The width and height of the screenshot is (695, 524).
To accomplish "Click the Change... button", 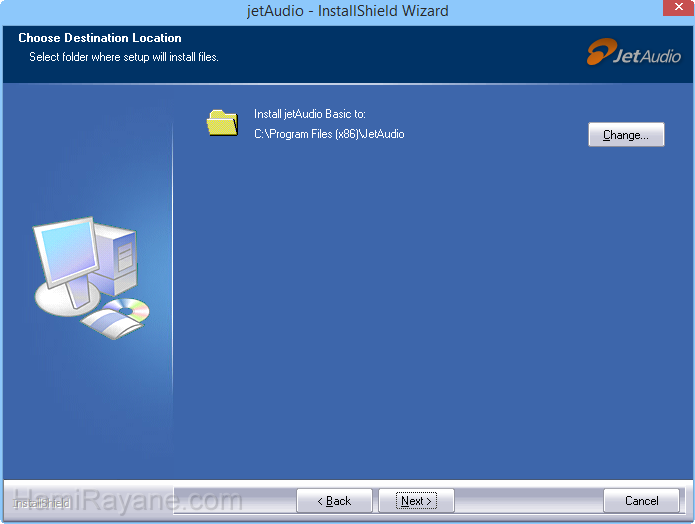I will 626,134.
